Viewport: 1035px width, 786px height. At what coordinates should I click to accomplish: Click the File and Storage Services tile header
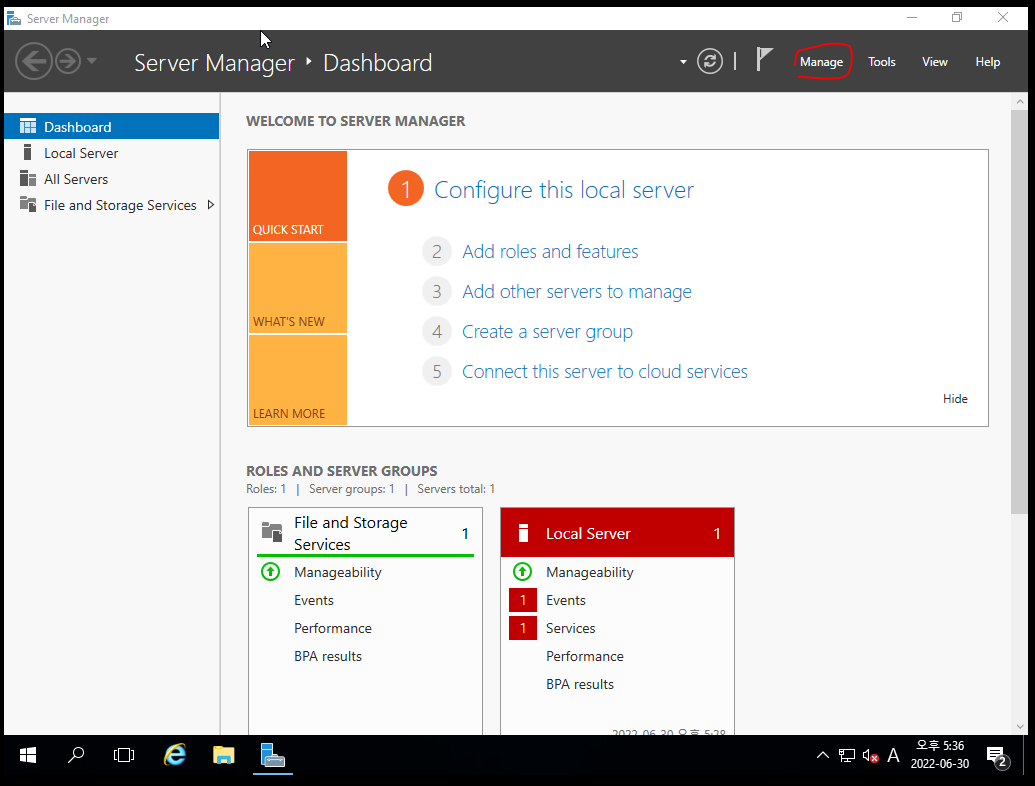tap(366, 533)
